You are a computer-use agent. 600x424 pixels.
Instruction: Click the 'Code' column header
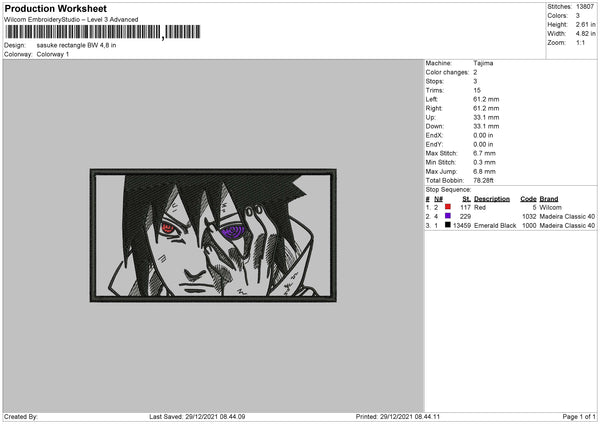pos(528,199)
